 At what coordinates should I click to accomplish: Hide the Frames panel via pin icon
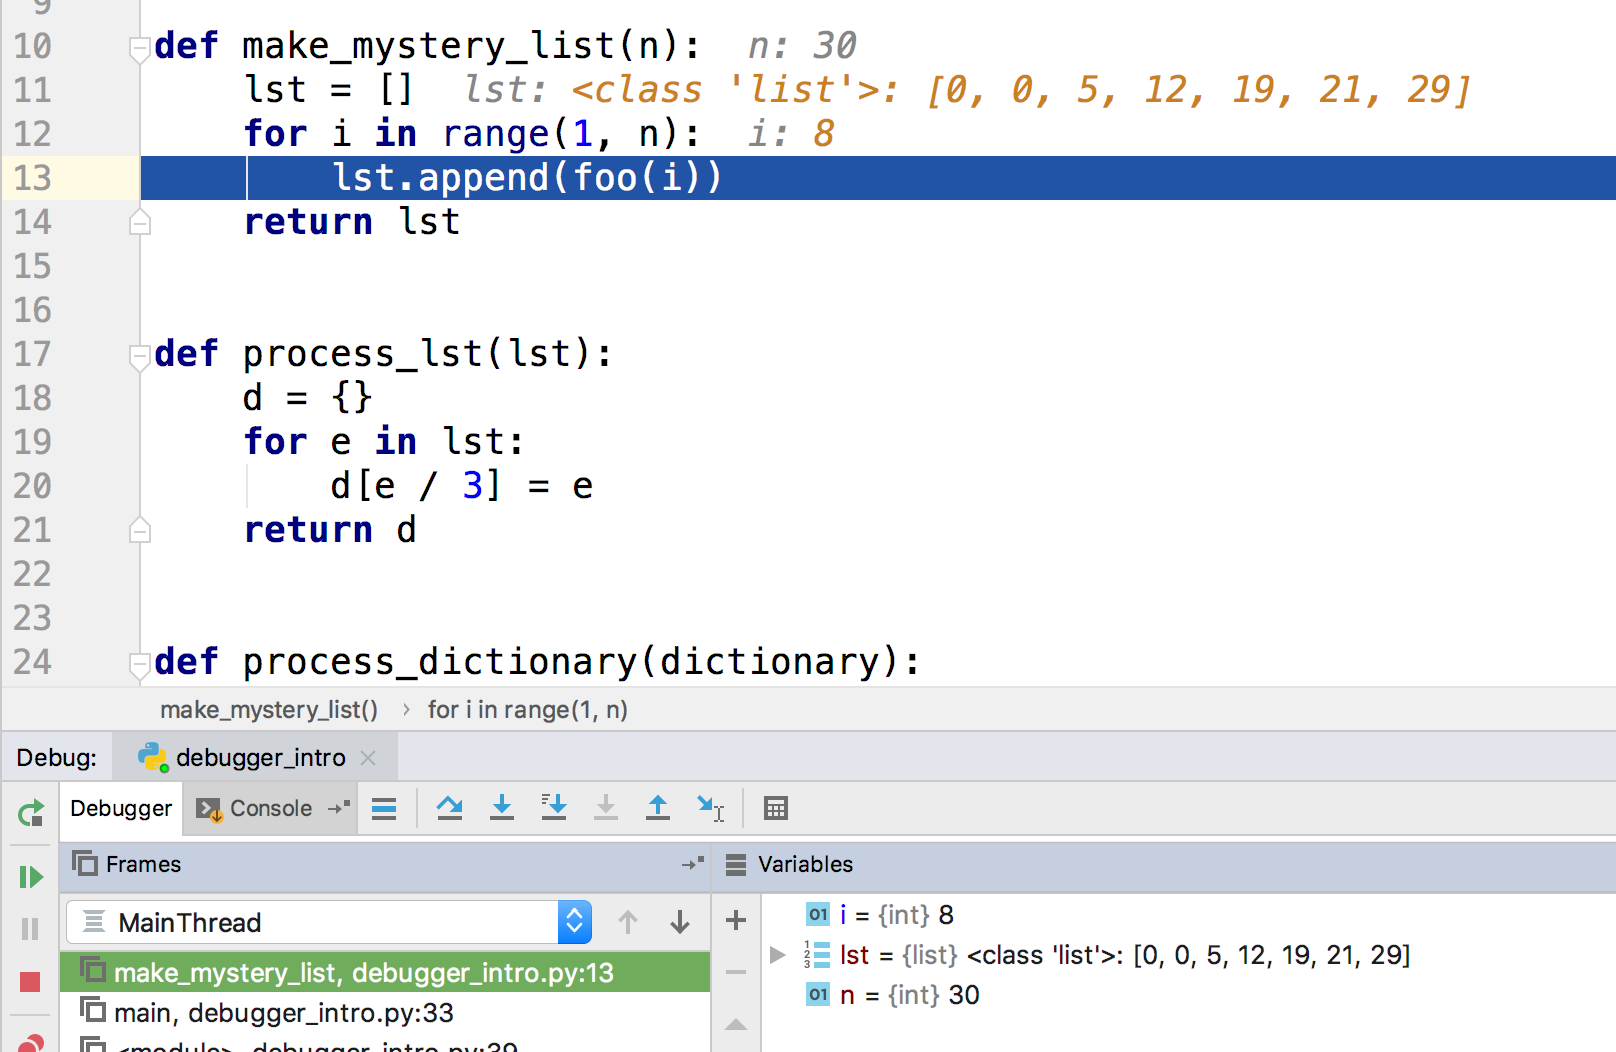pos(692,864)
